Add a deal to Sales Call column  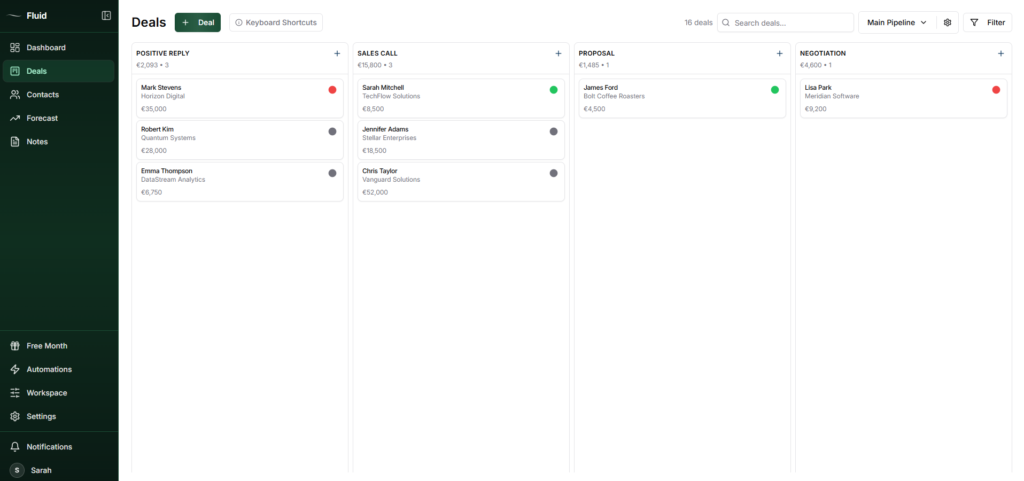point(558,53)
